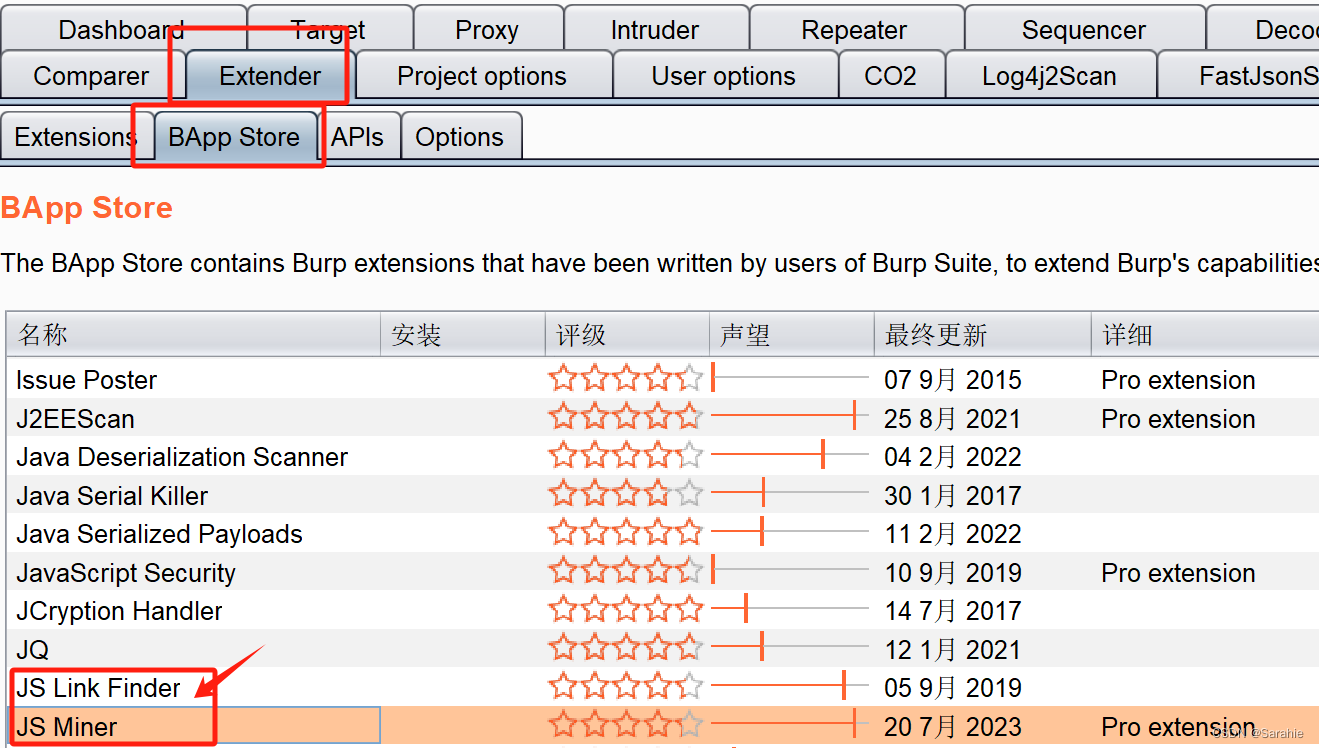
Task: Sort by 安装 column header
Action: [462, 334]
